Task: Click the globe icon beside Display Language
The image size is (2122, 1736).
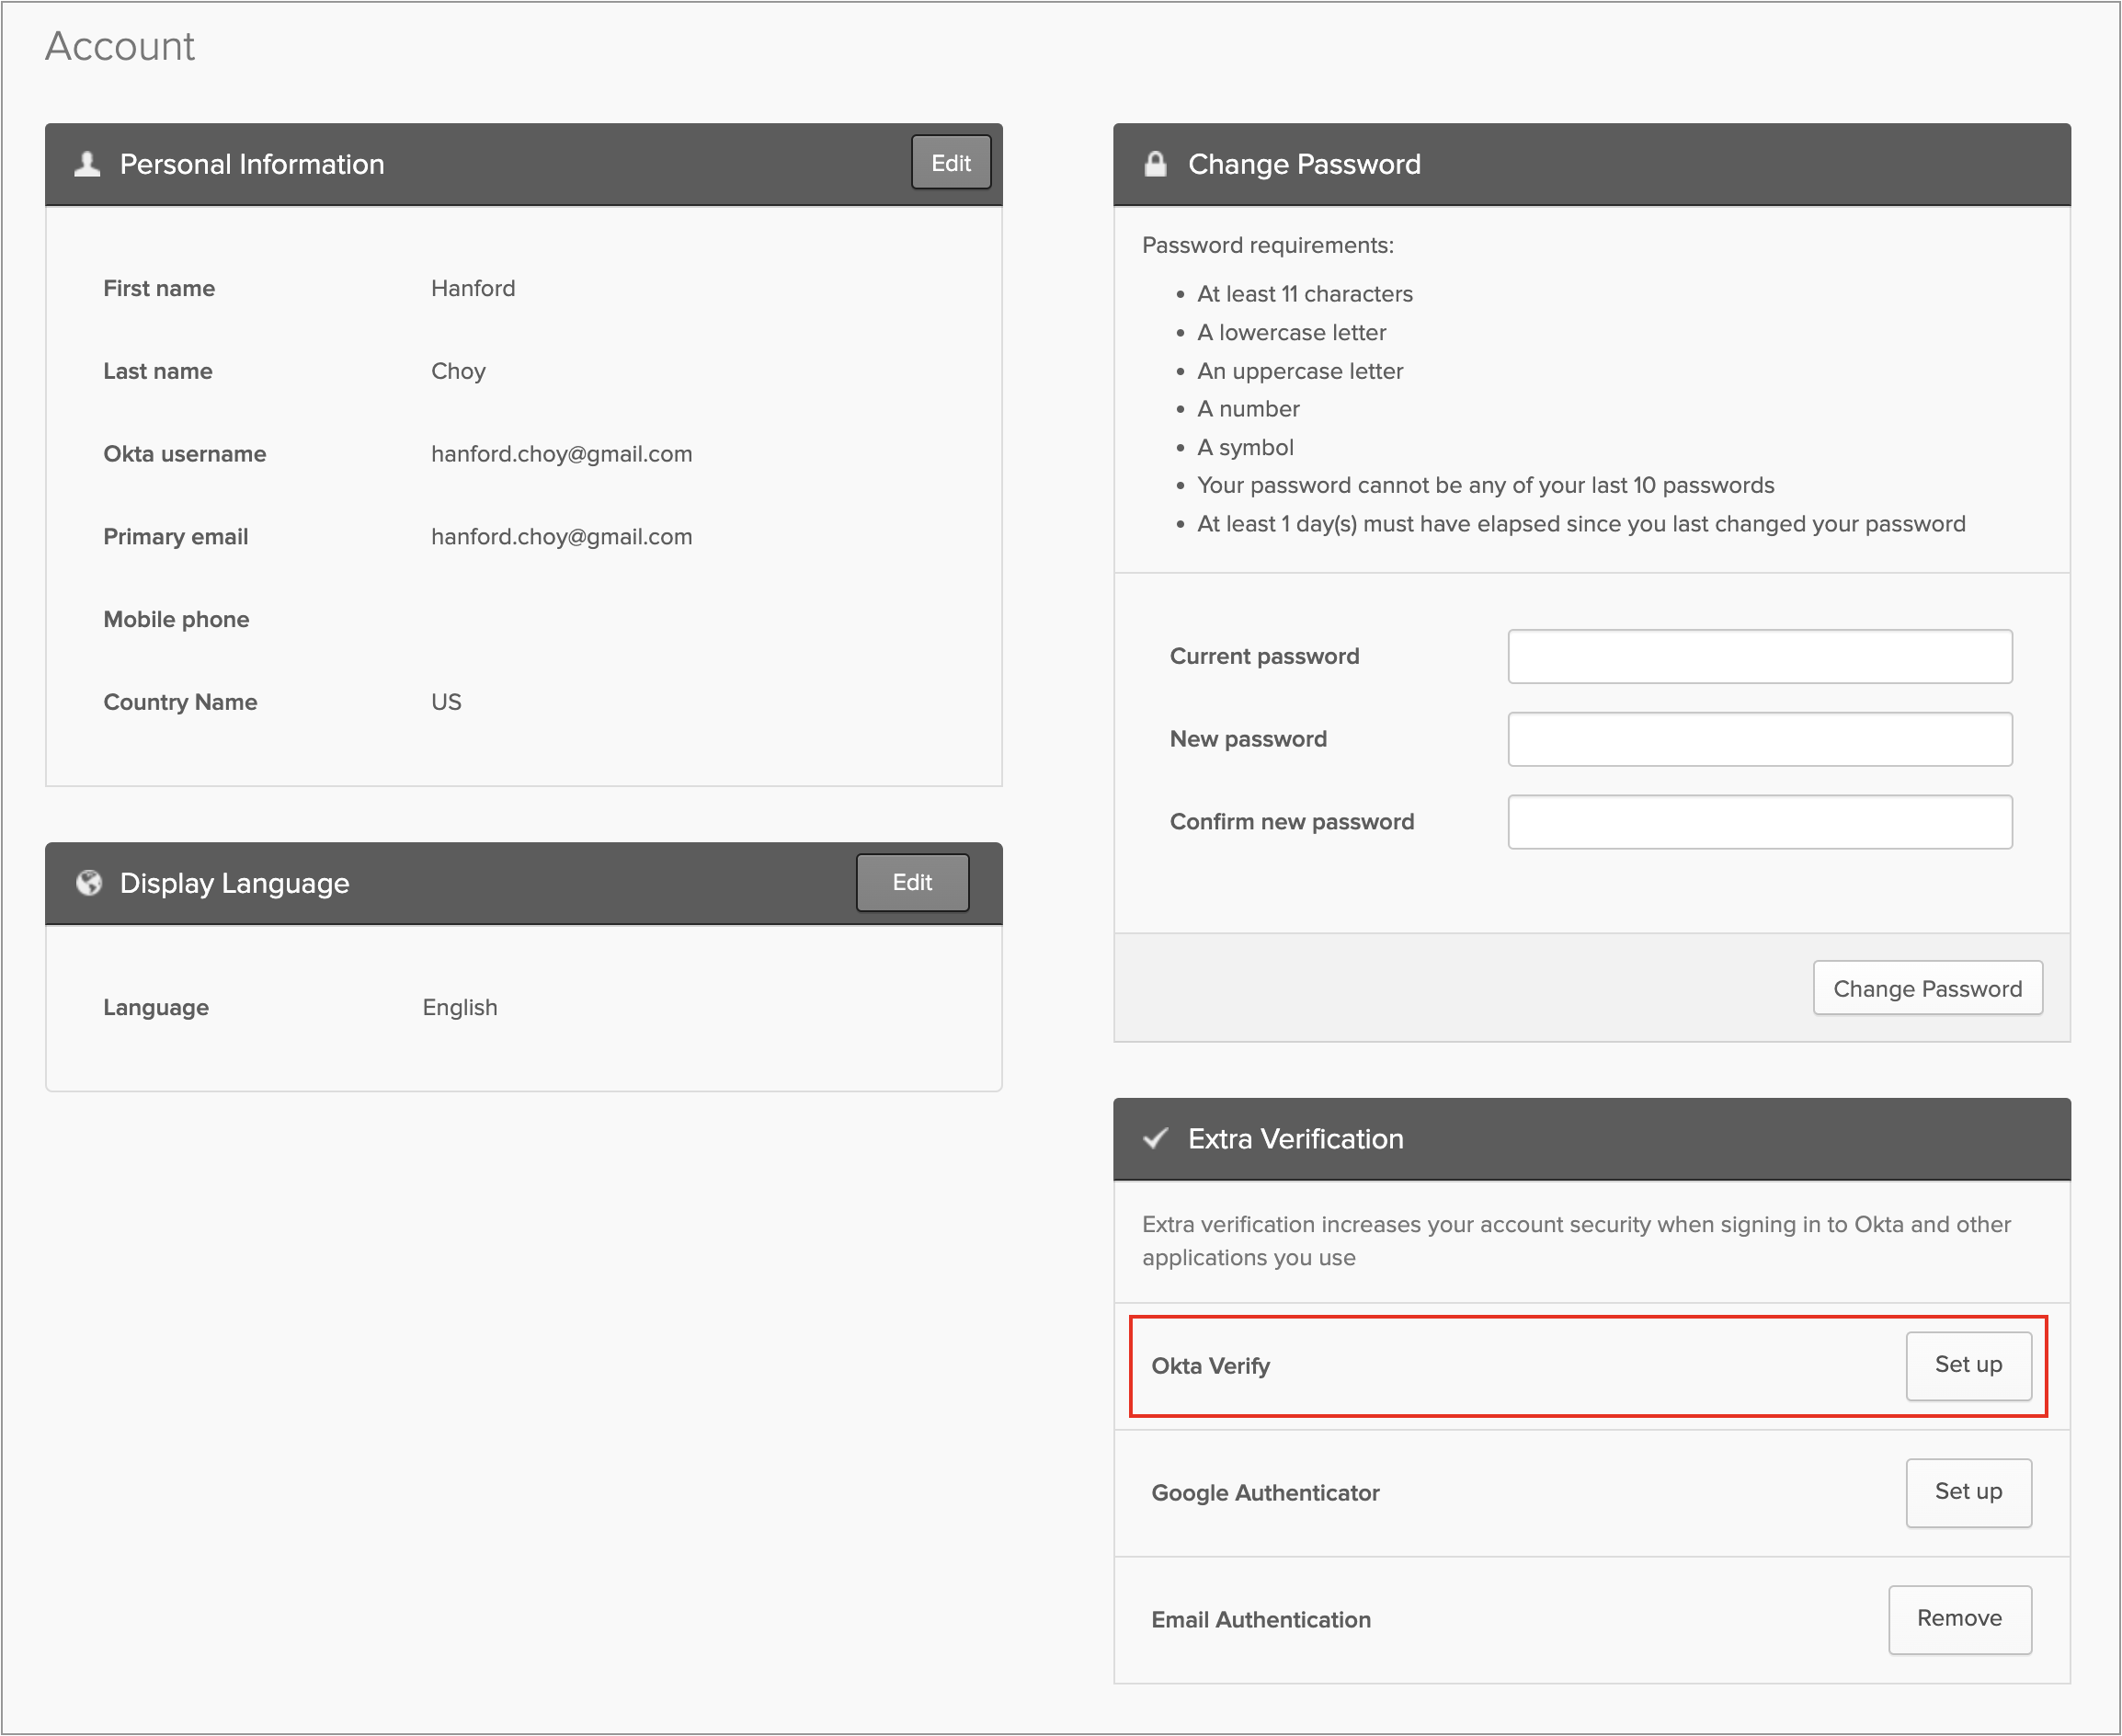Action: [x=89, y=883]
